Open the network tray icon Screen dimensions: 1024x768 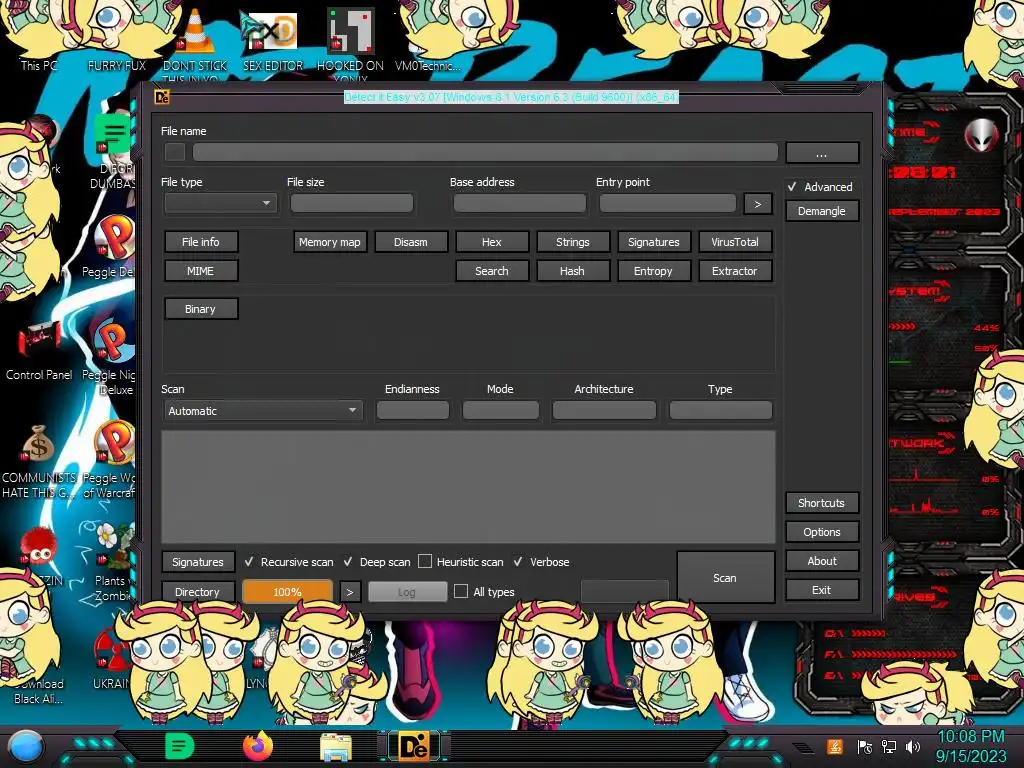coord(889,747)
